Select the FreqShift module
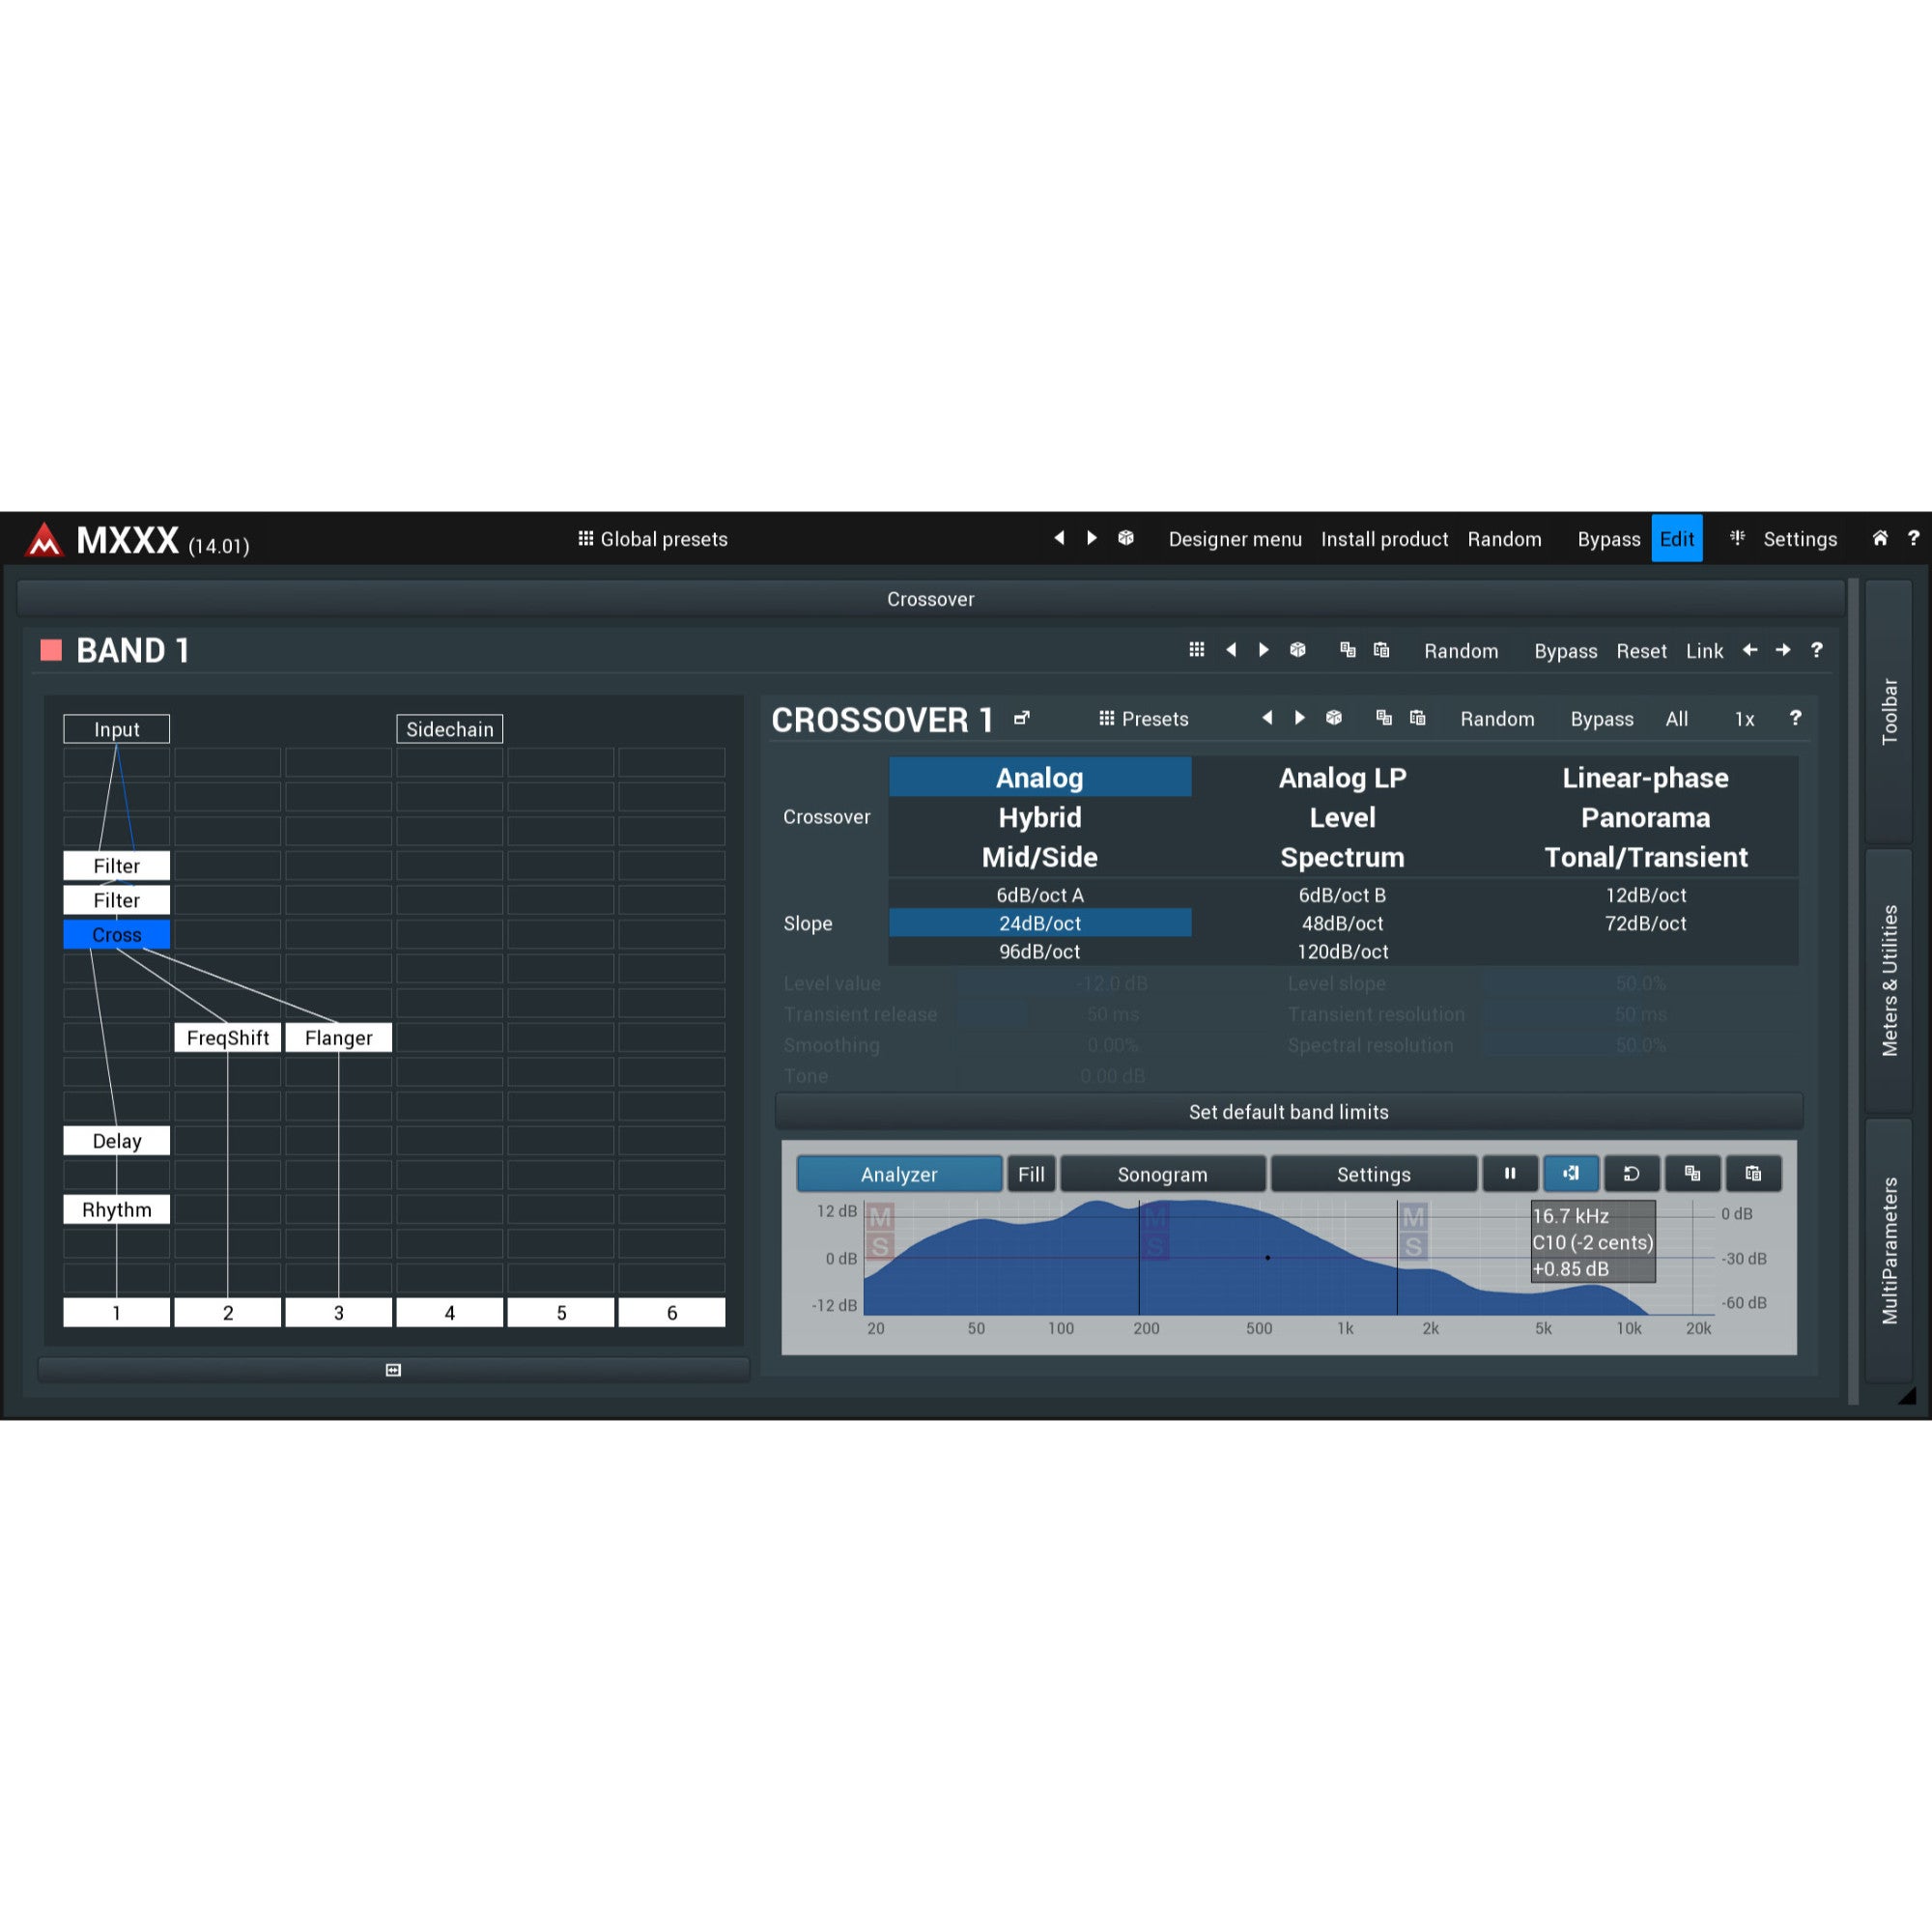 (x=227, y=1037)
